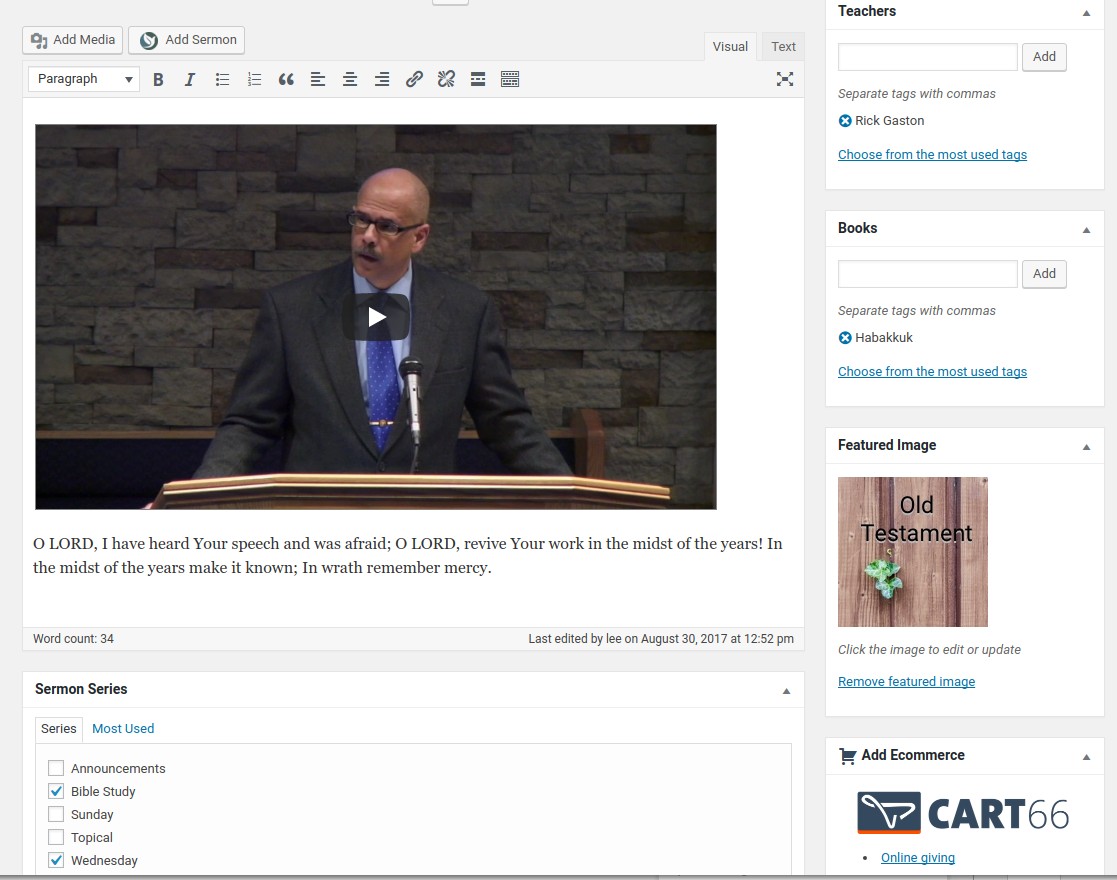This screenshot has width=1117, height=880.
Task: Toggle bold formatting in editor toolbar
Action: click(x=158, y=79)
